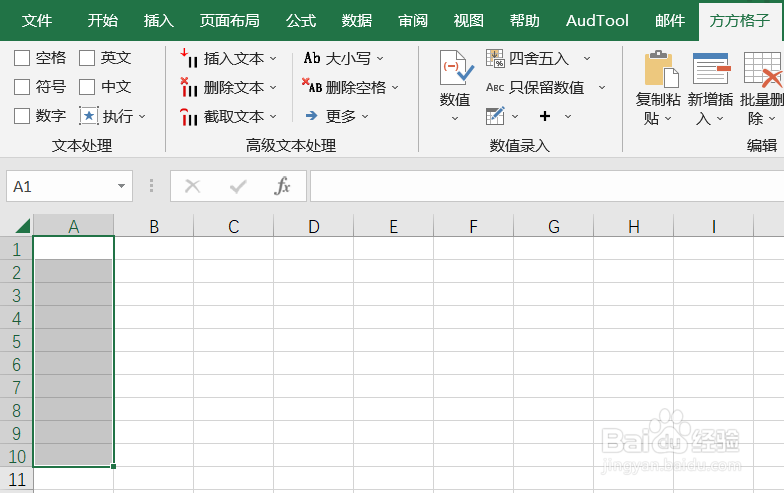Expand the Name Box dropdown arrow
The width and height of the screenshot is (784, 493).
[122, 186]
